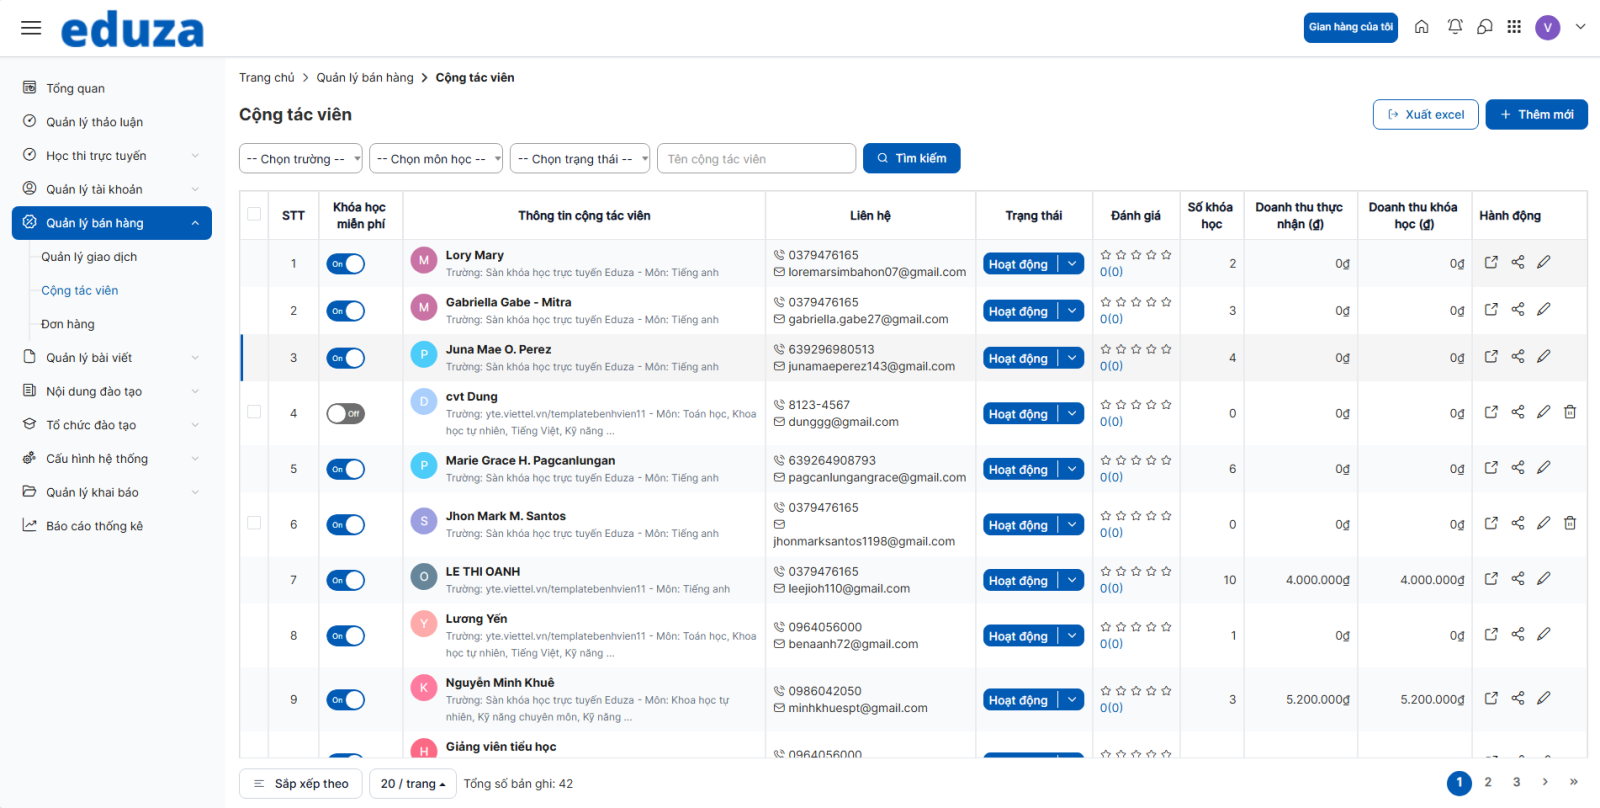Open 'Quản lý giao dịch' in sidebar

click(x=89, y=257)
